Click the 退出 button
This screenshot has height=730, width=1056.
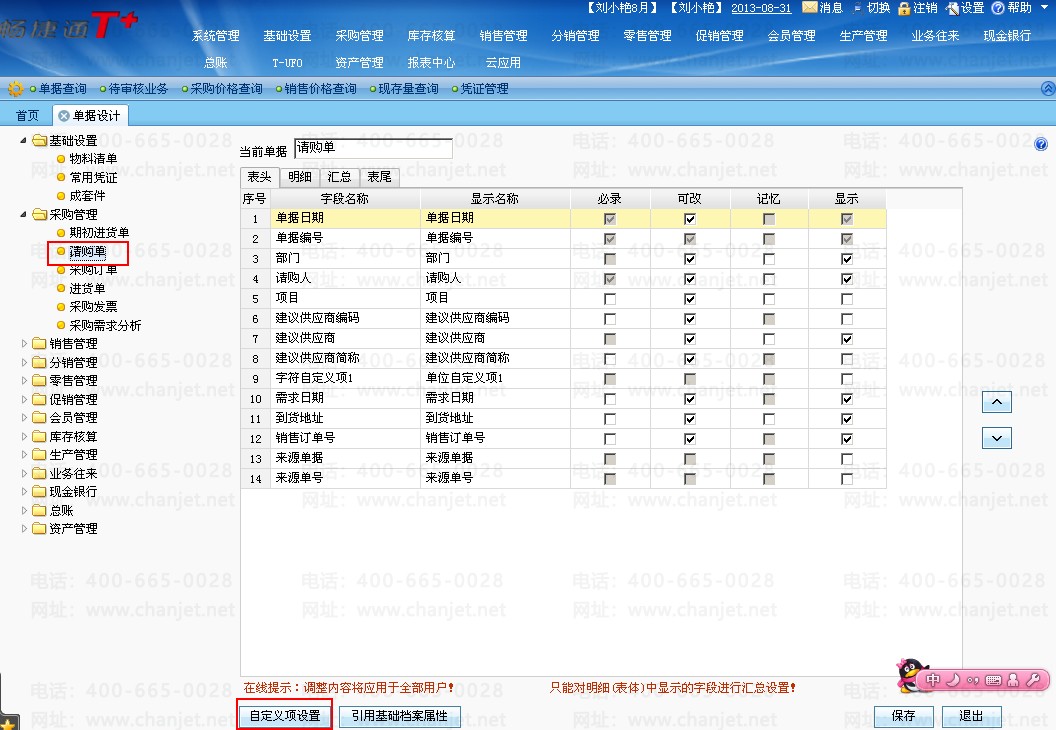970,716
